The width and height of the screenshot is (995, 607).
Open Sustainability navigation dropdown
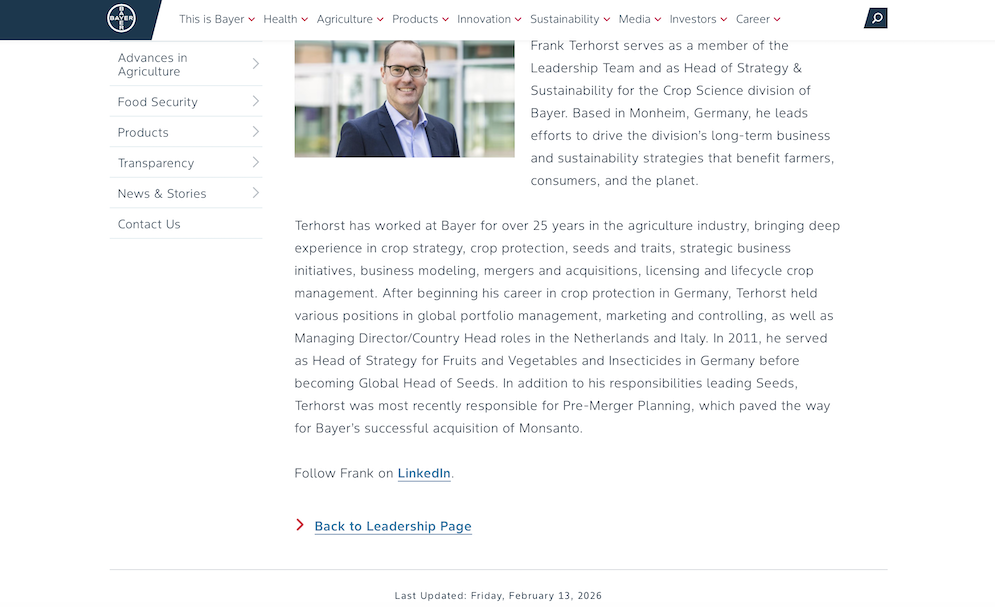click(x=570, y=19)
